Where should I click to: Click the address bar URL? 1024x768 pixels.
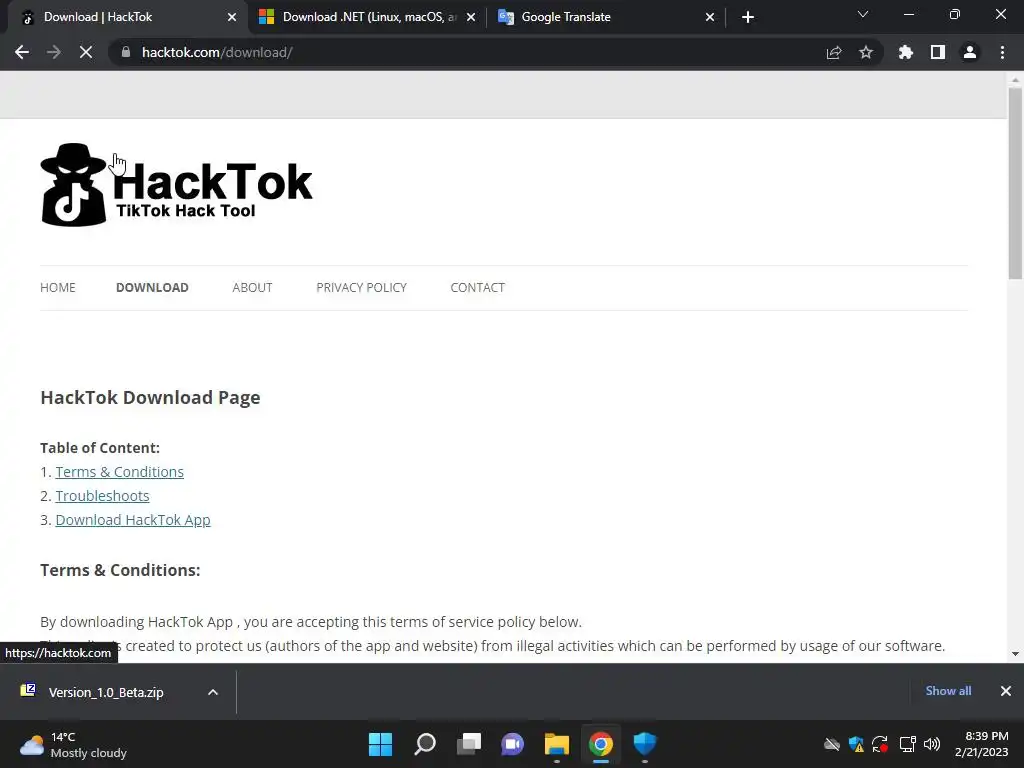coord(217,52)
